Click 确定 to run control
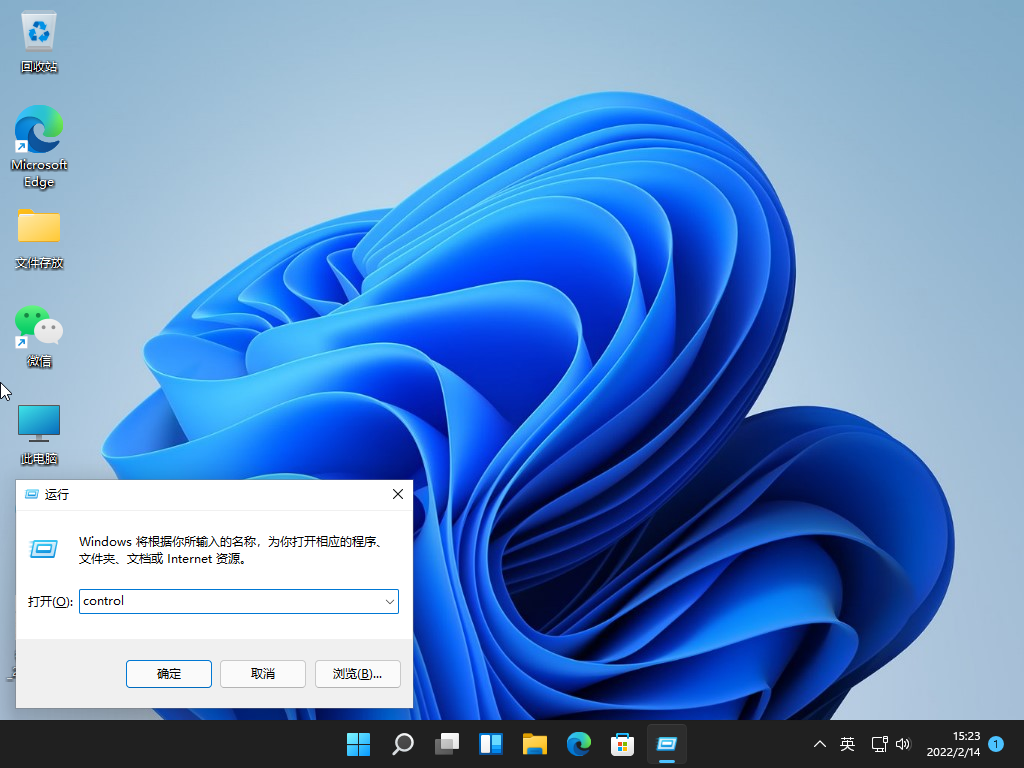This screenshot has height=768, width=1024. click(168, 673)
